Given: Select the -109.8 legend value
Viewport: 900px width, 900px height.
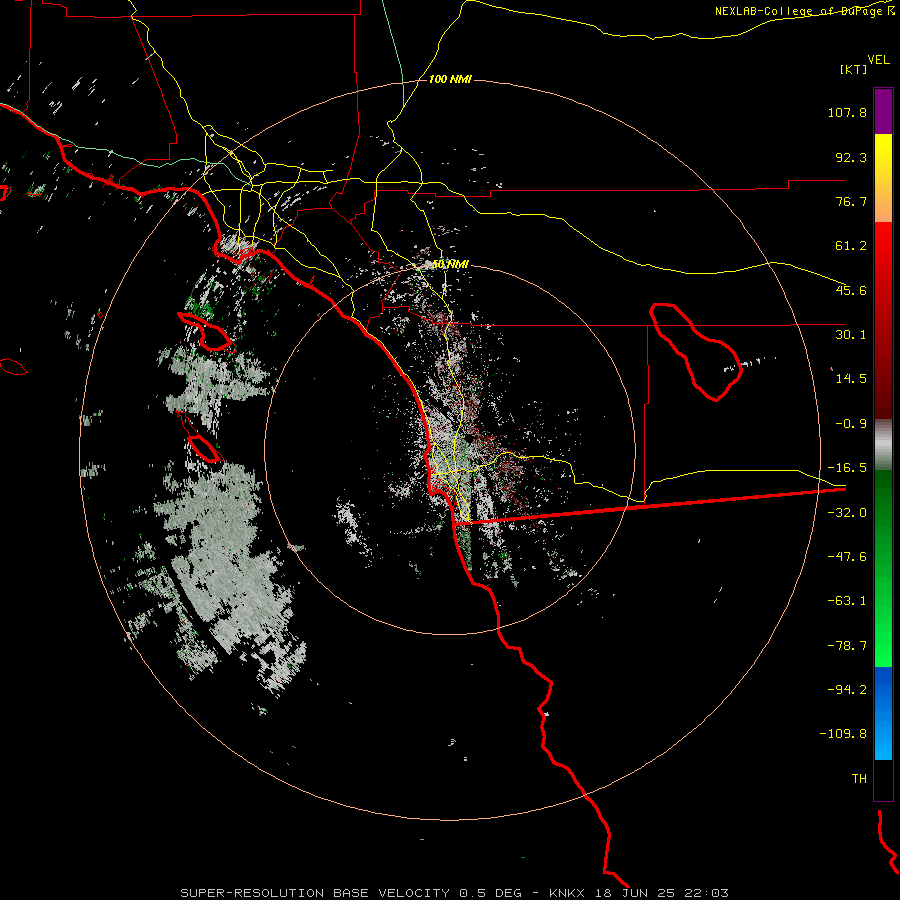Looking at the screenshot, I should tap(843, 734).
